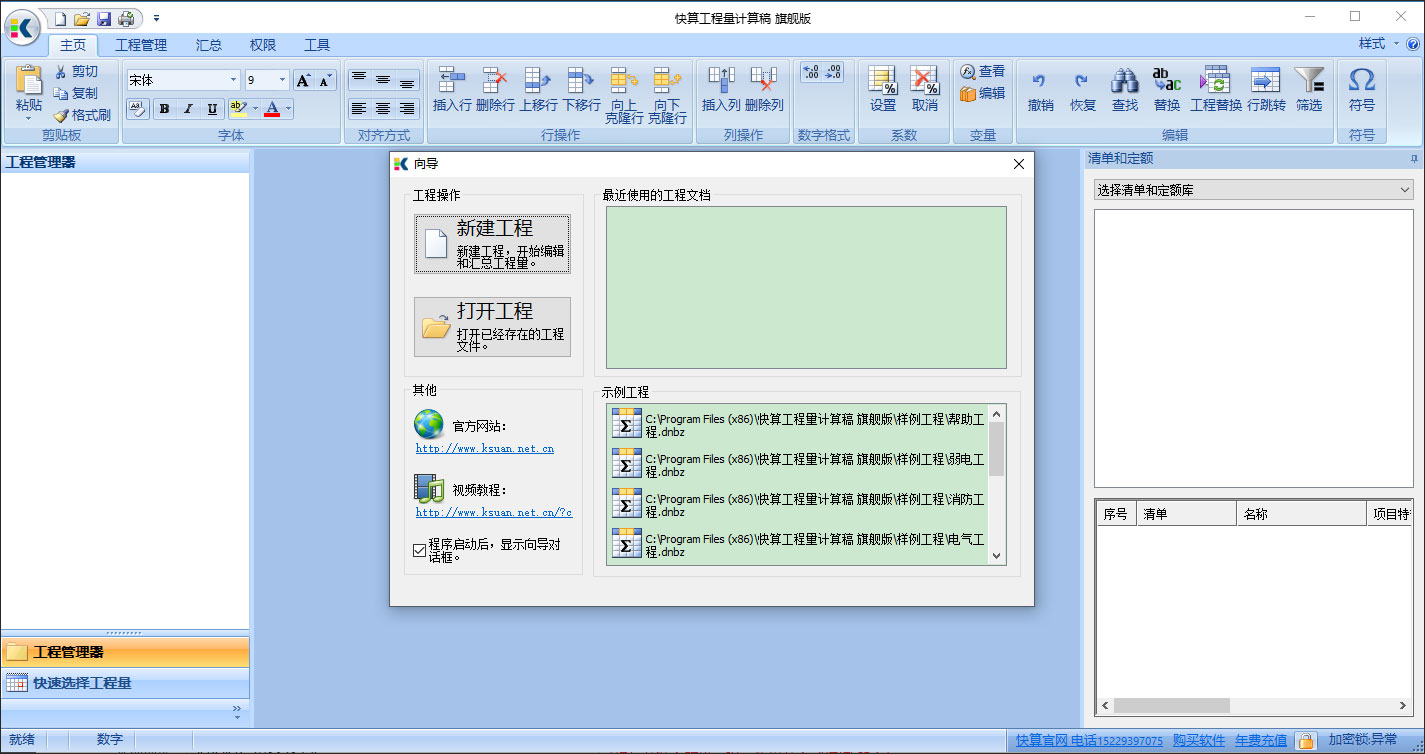
Task: Click the 打开工程 button in wizard
Action: coord(492,327)
